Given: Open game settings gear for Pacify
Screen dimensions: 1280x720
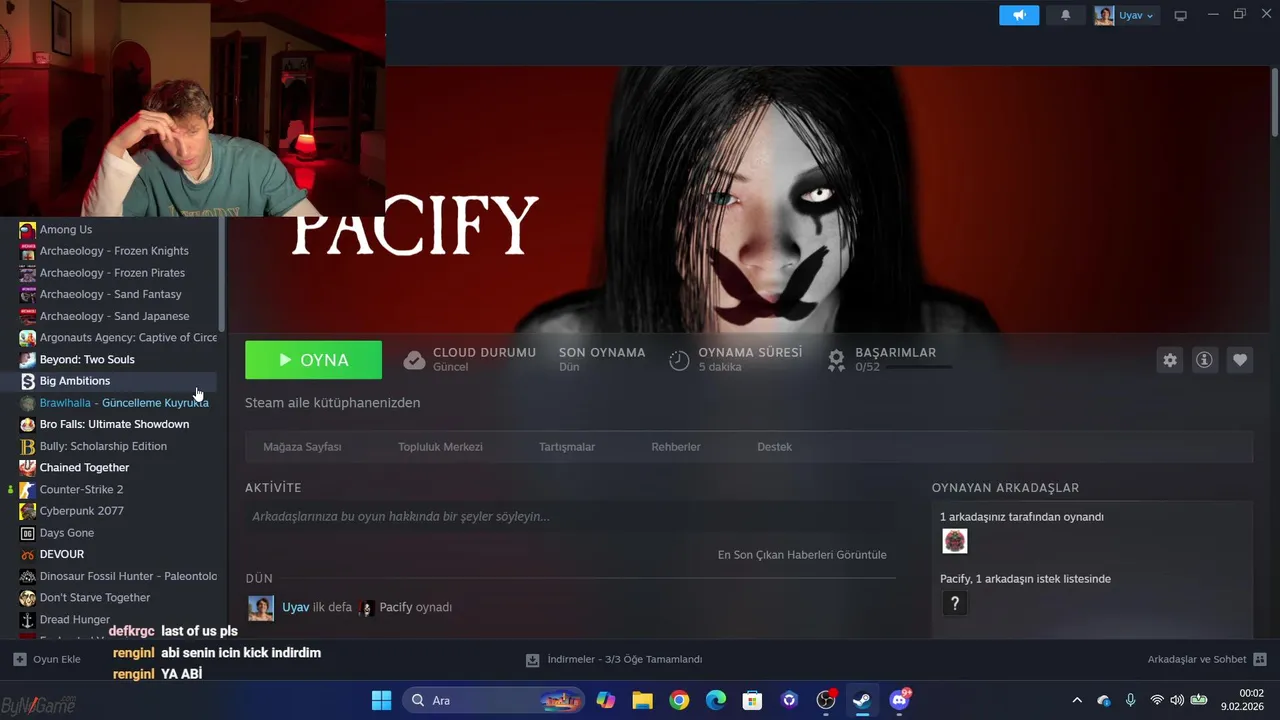Looking at the screenshot, I should tap(1170, 360).
